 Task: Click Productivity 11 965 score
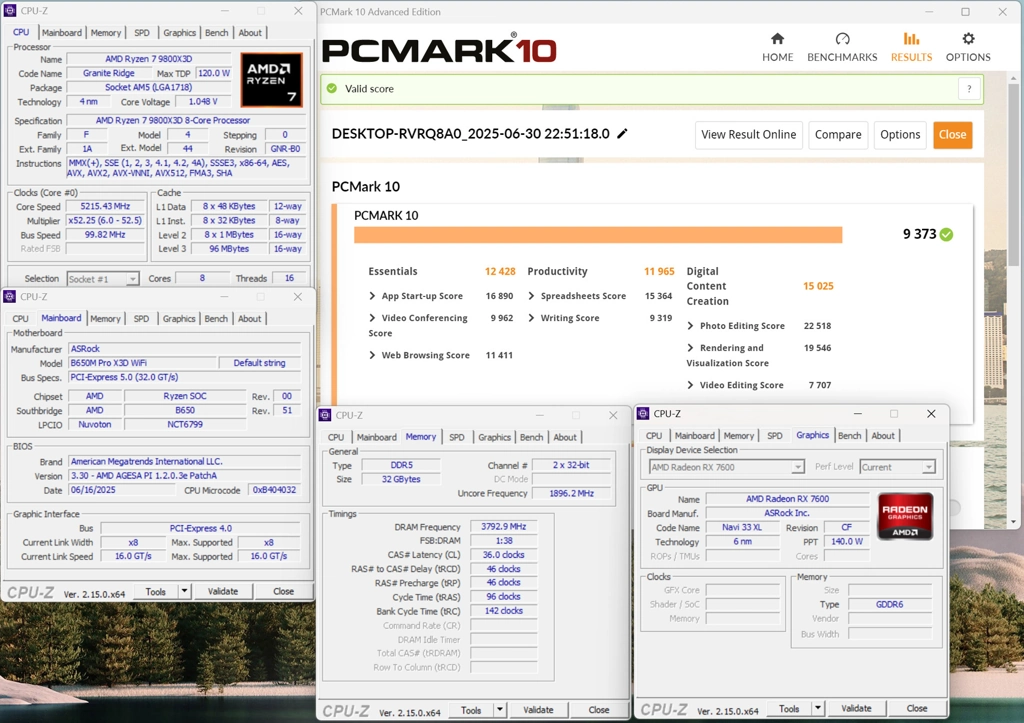click(659, 271)
